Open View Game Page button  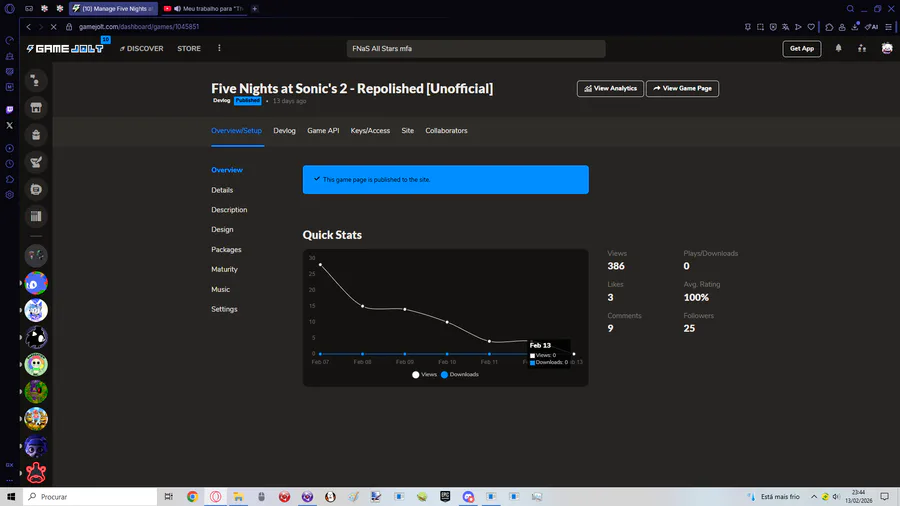pyautogui.click(x=682, y=88)
